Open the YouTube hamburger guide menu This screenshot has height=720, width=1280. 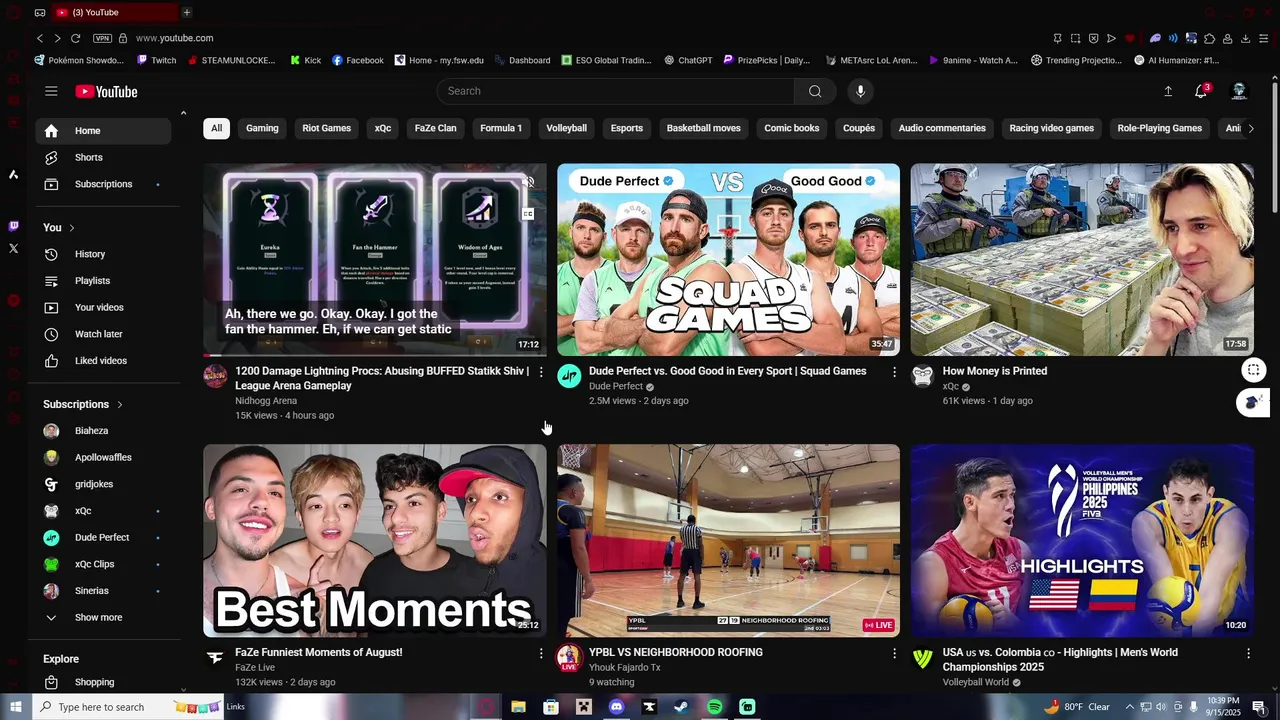click(x=51, y=91)
